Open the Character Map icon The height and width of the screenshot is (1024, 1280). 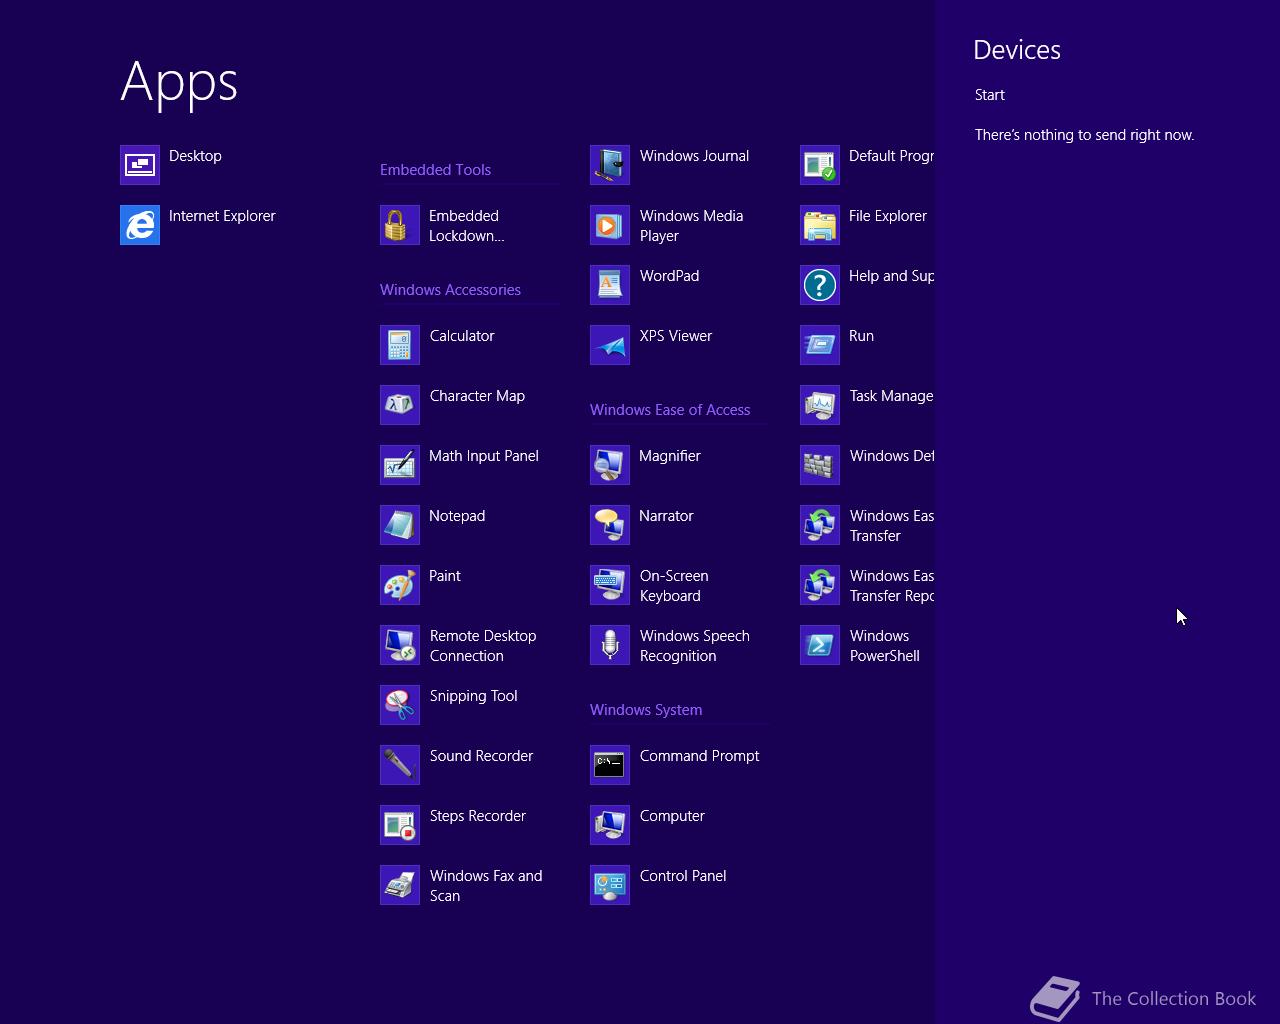400,405
